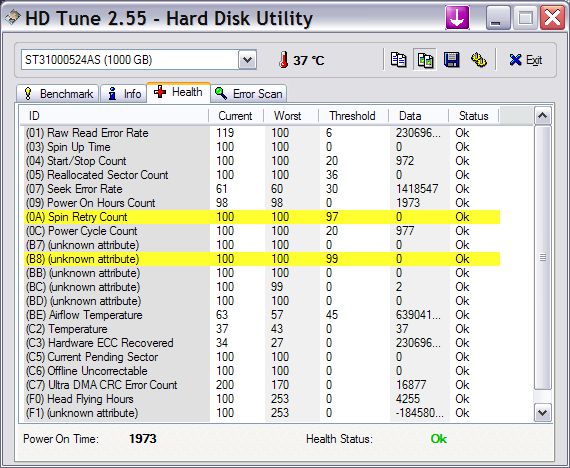
Task: Select the Spin Retry Count row
Action: [x=262, y=217]
